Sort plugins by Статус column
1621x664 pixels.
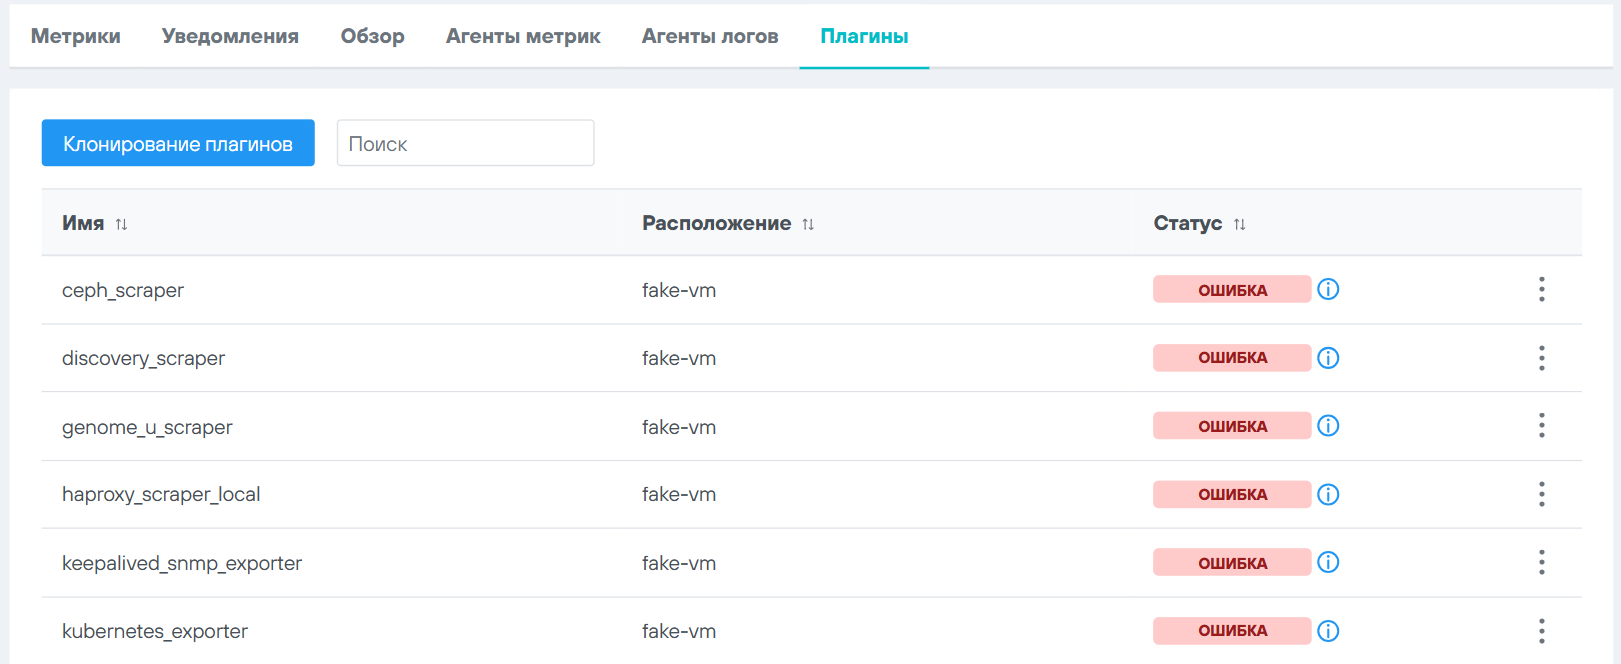(1239, 224)
